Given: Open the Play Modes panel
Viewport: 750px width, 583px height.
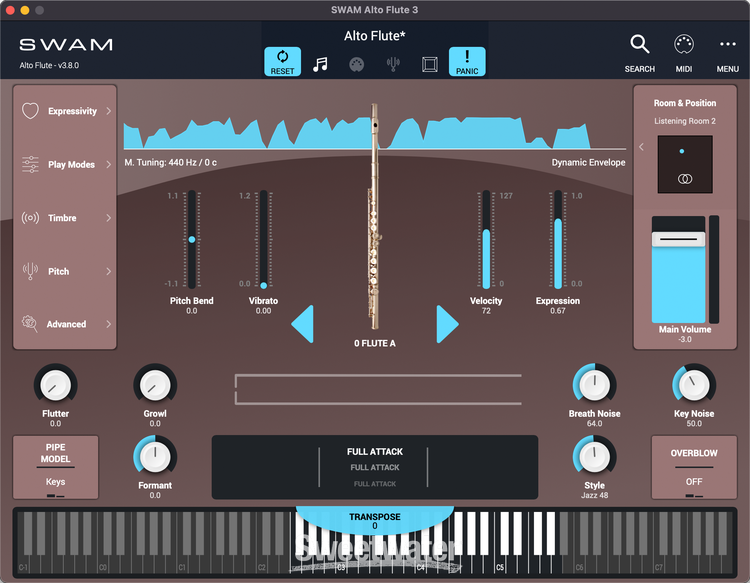Looking at the screenshot, I should [x=66, y=165].
